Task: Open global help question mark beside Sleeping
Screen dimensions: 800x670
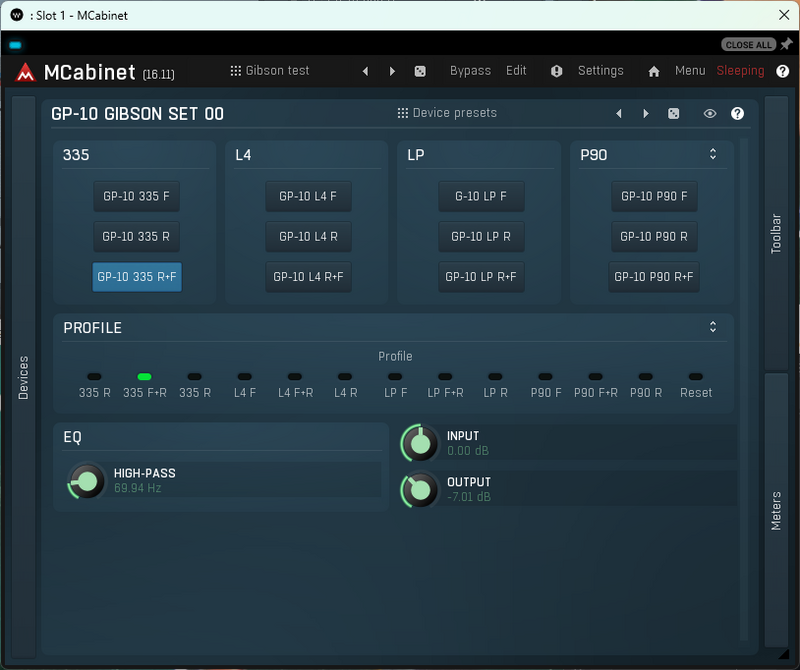Action: (782, 71)
